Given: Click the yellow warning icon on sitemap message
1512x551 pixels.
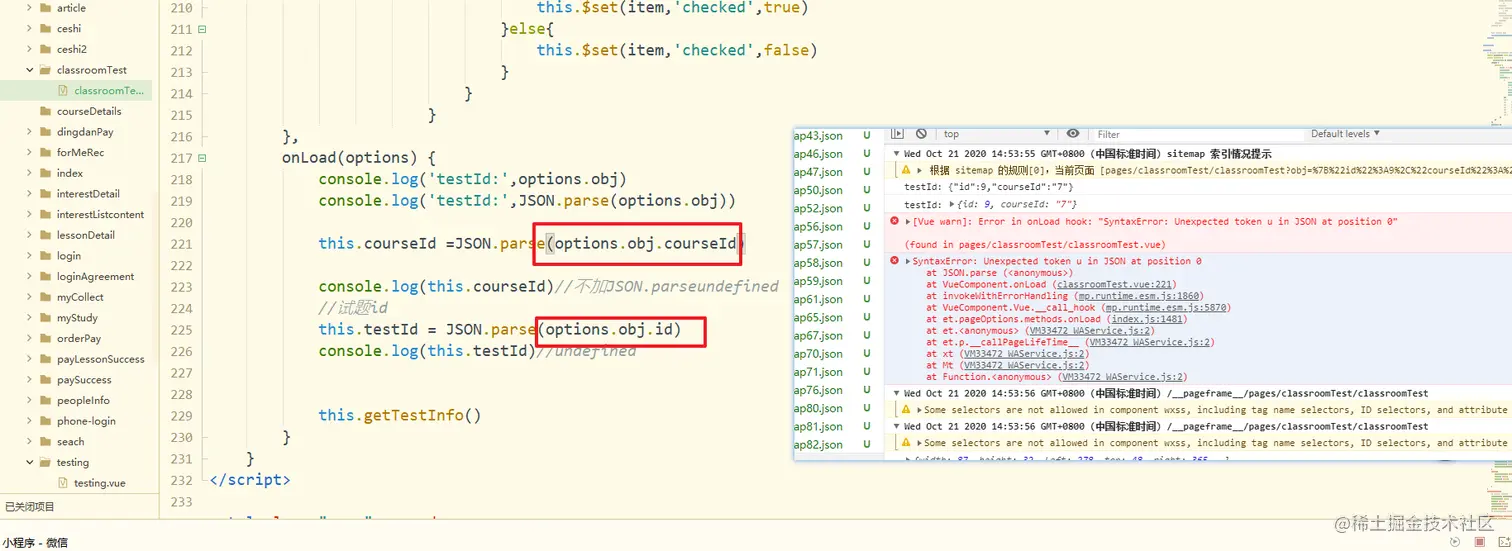Looking at the screenshot, I should click(907, 171).
